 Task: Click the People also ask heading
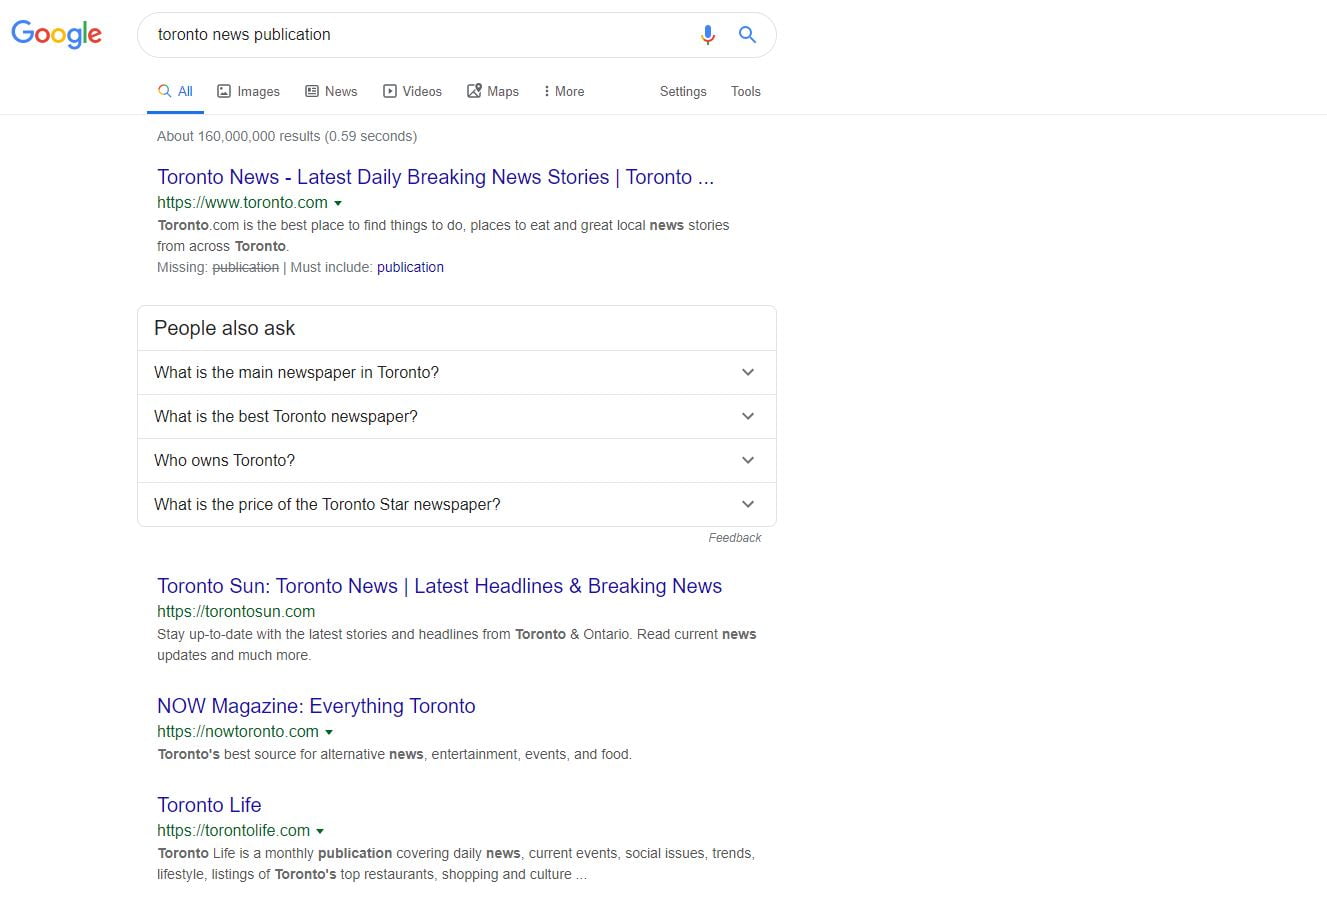pos(225,328)
